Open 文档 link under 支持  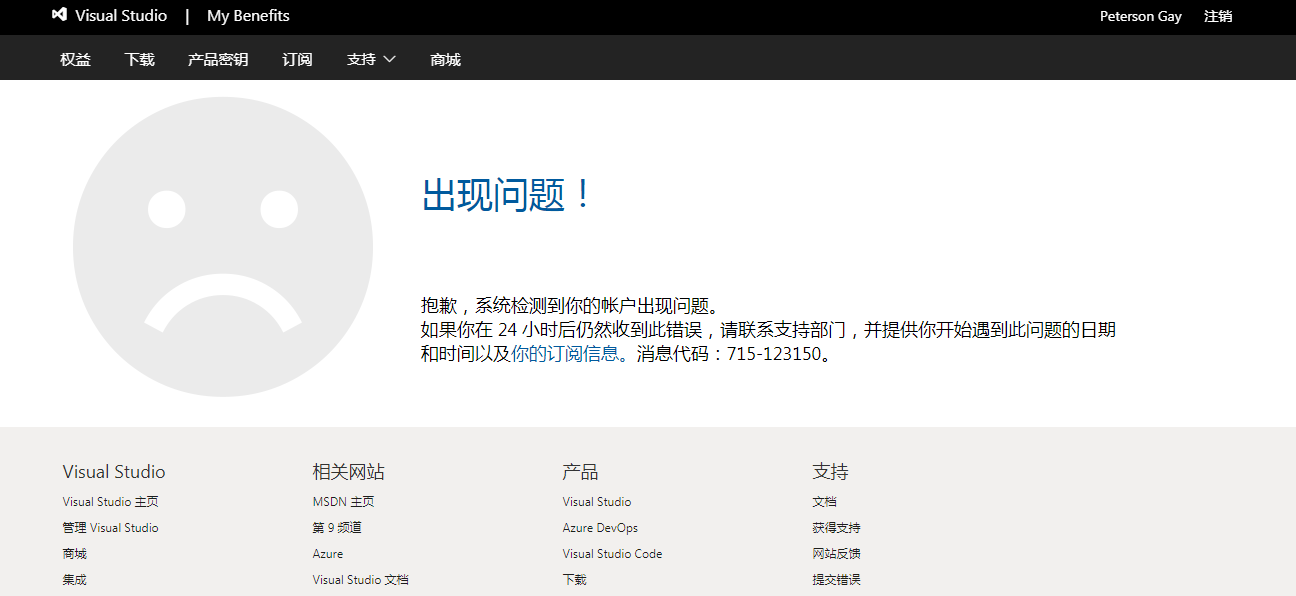coord(824,502)
